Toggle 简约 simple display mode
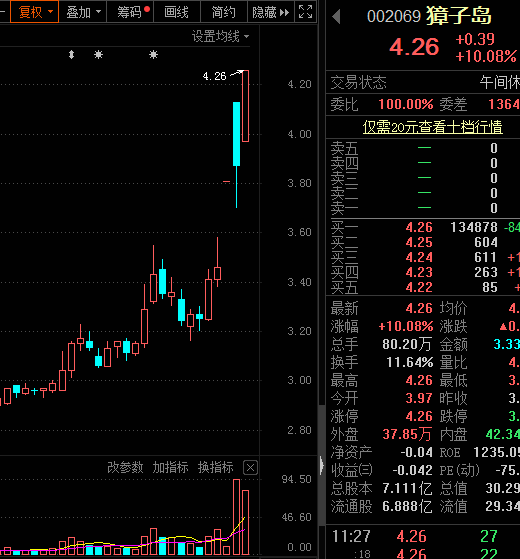The image size is (520, 559). click(x=224, y=12)
